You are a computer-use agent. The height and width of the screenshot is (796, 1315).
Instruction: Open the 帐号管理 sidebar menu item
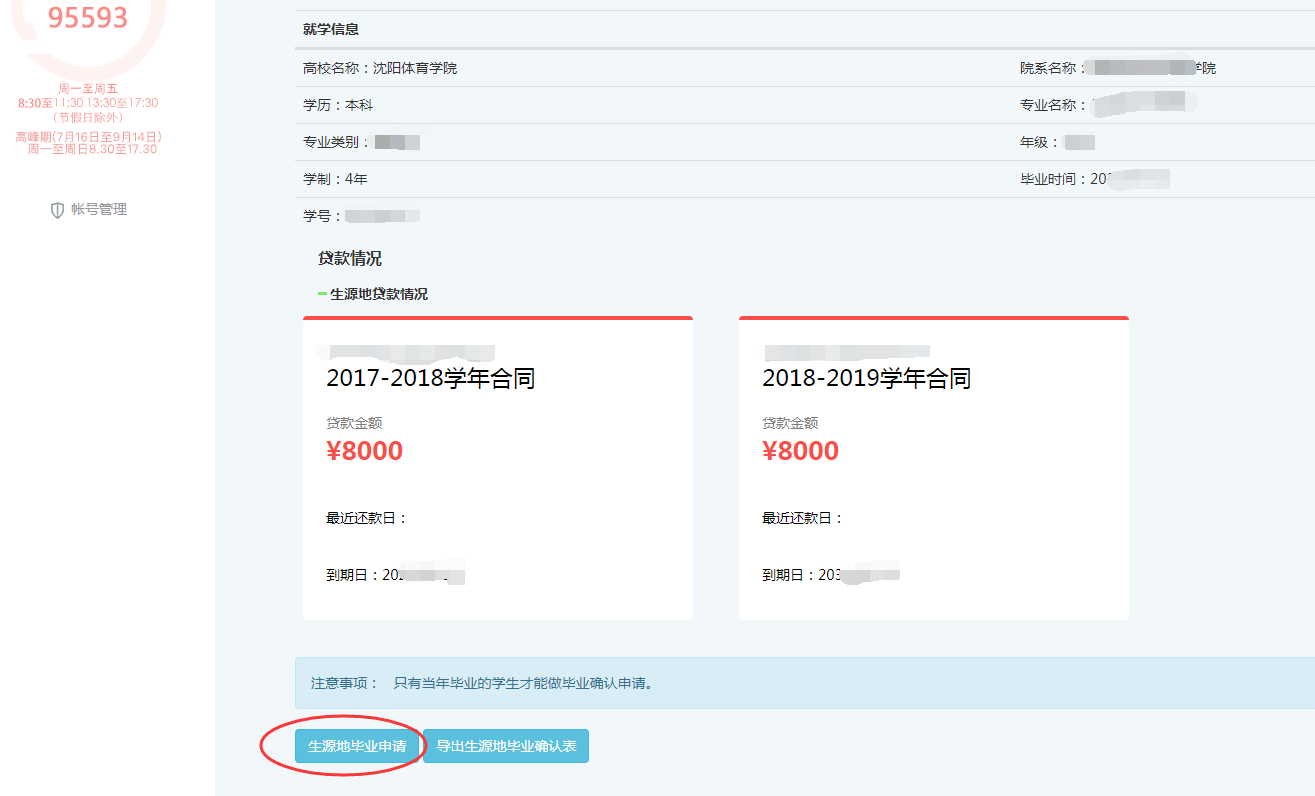(x=98, y=210)
